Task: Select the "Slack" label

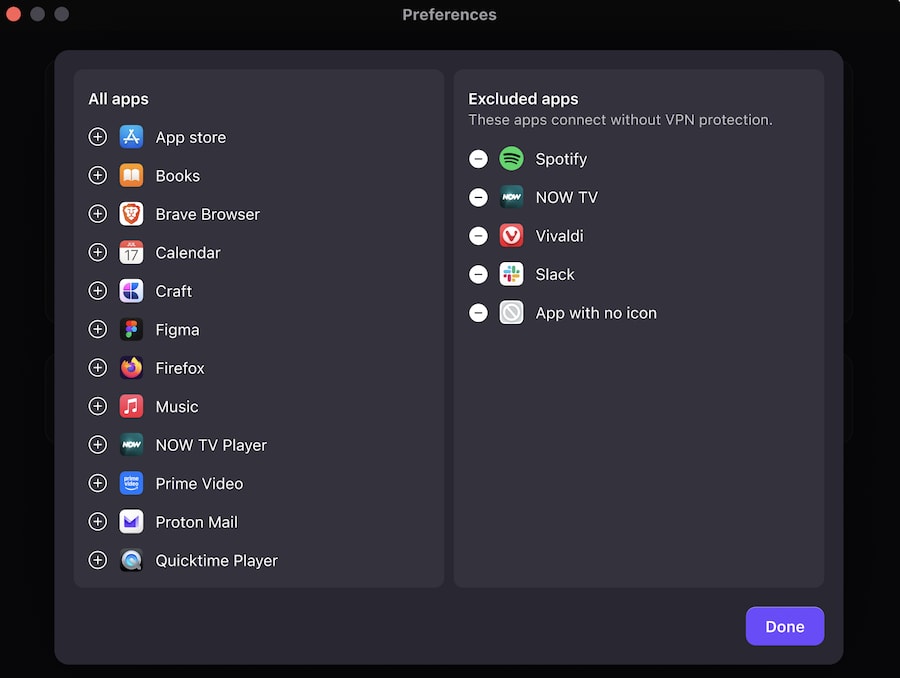Action: pyautogui.click(x=555, y=274)
